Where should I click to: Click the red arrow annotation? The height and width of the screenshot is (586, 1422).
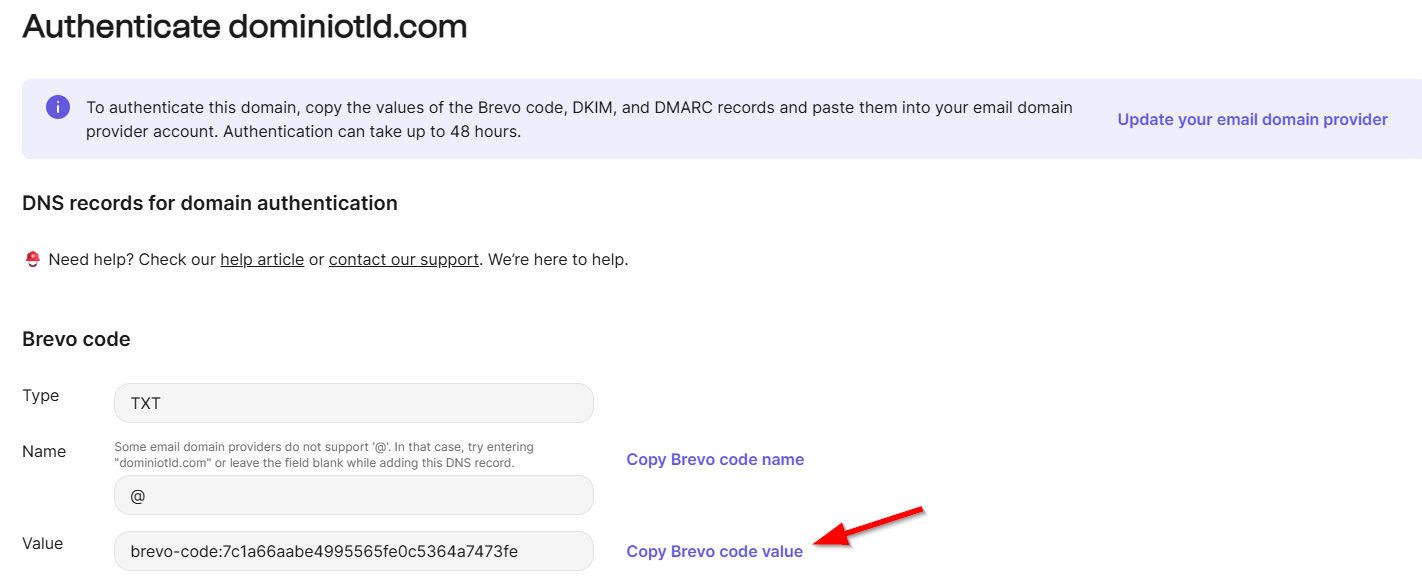(x=869, y=527)
